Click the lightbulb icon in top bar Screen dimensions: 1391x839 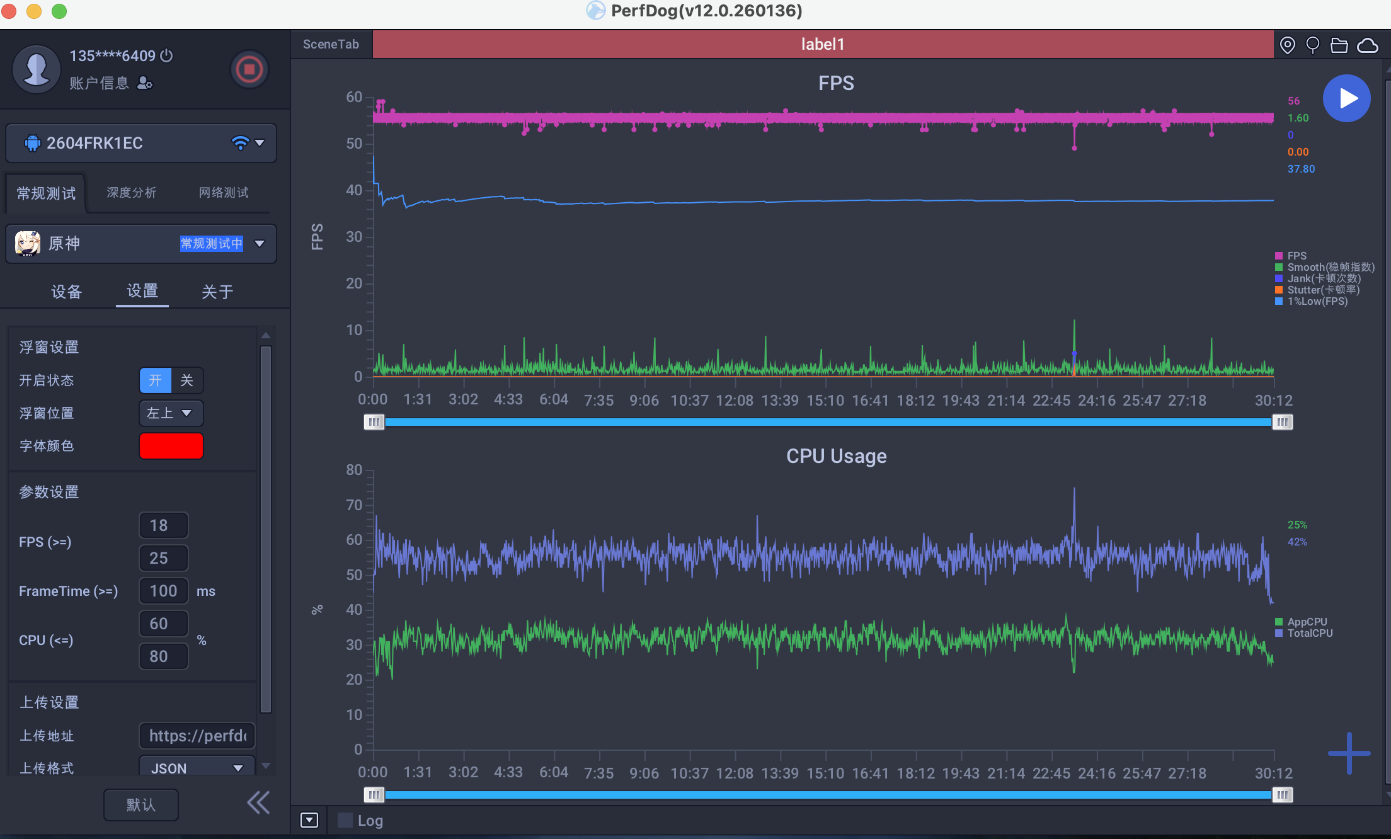[x=1313, y=45]
